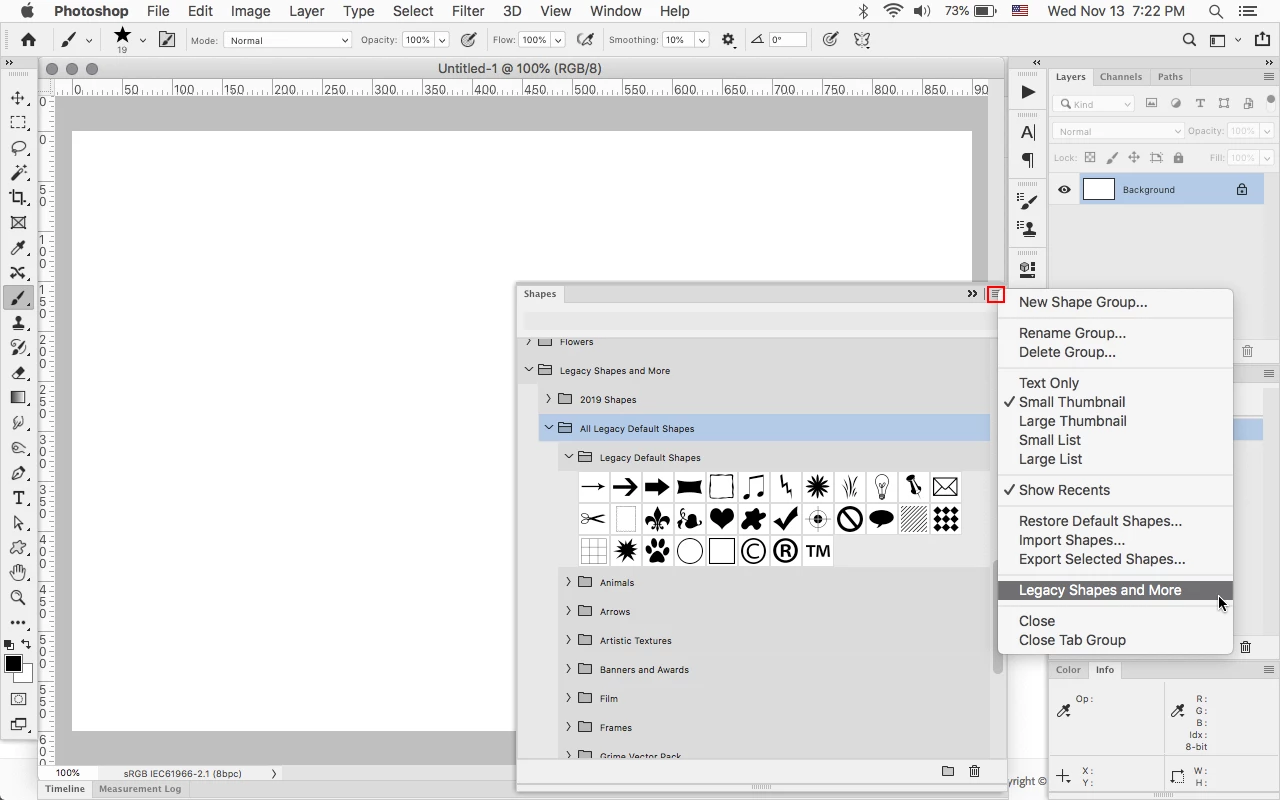Click the heart shape thumbnail
The image size is (1280, 800).
(x=721, y=519)
